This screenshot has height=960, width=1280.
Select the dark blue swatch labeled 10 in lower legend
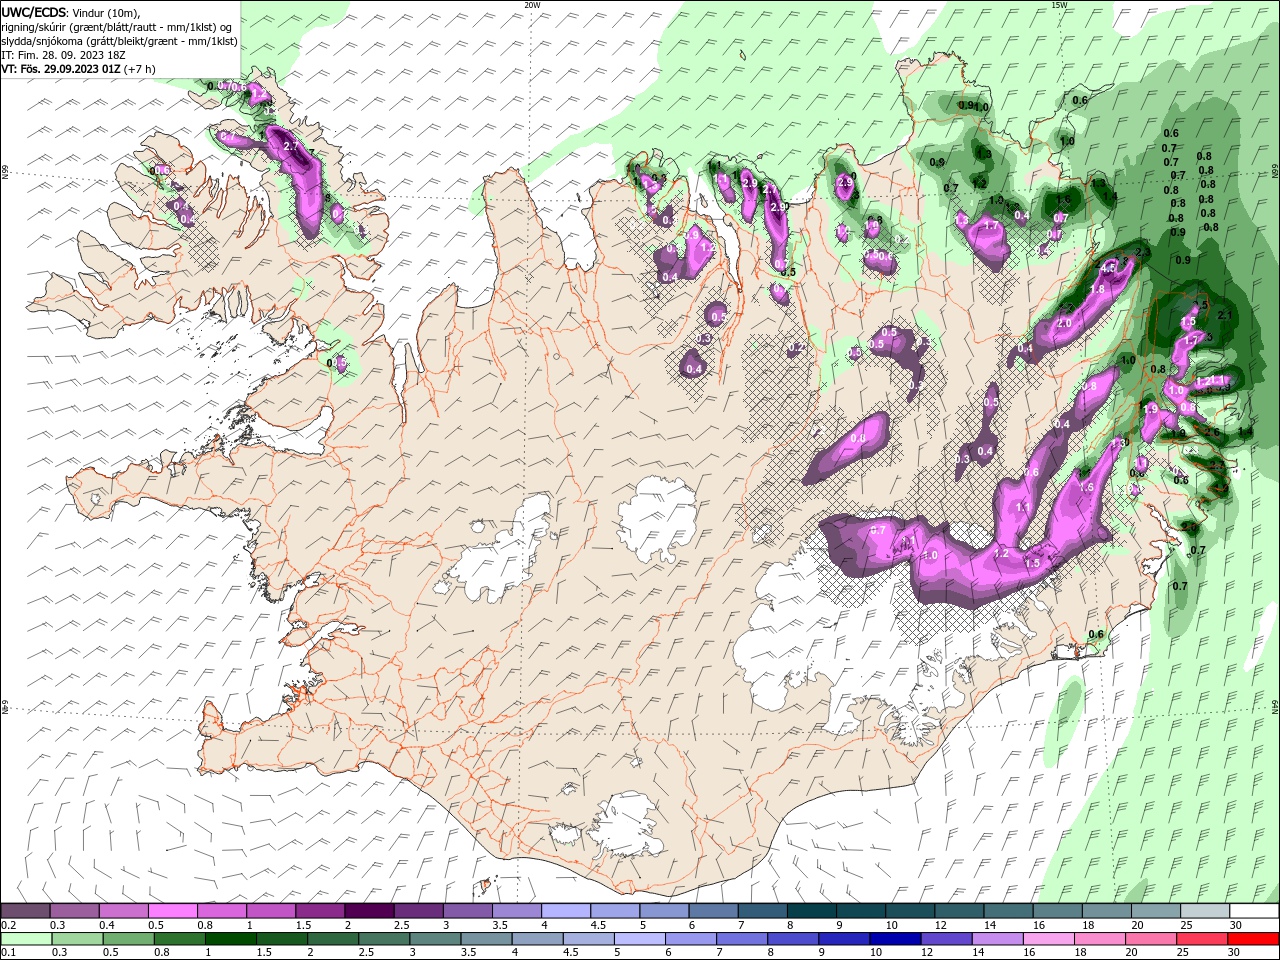tap(894, 939)
